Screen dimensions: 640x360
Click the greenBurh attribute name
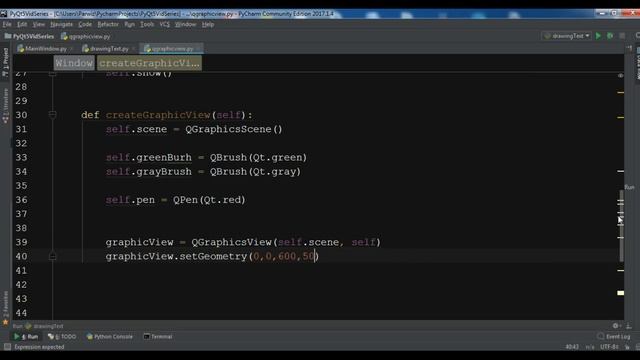point(164,158)
